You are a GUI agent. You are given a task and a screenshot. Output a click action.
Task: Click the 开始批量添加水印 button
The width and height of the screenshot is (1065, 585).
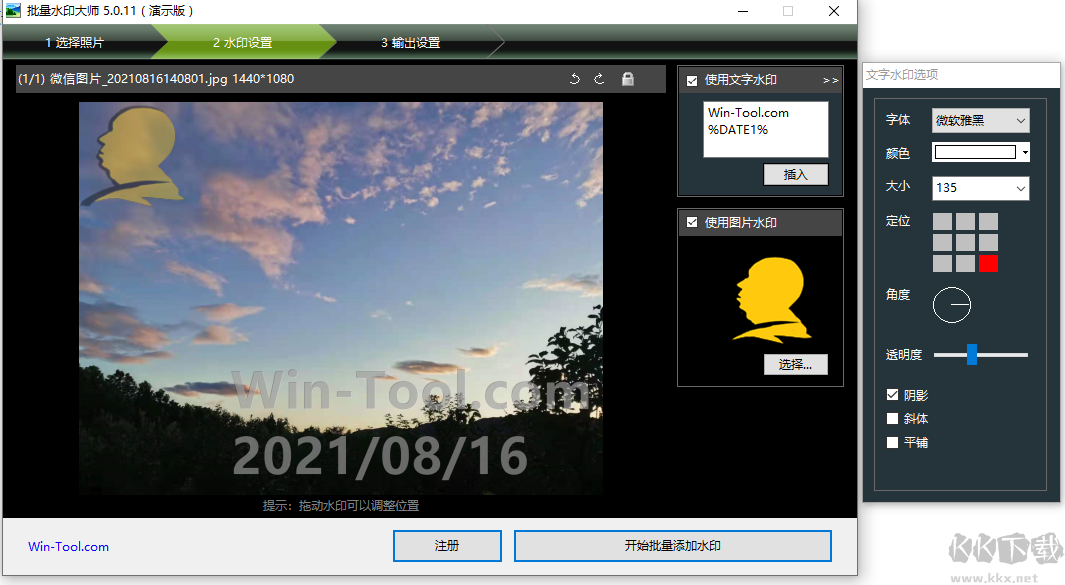tap(672, 546)
